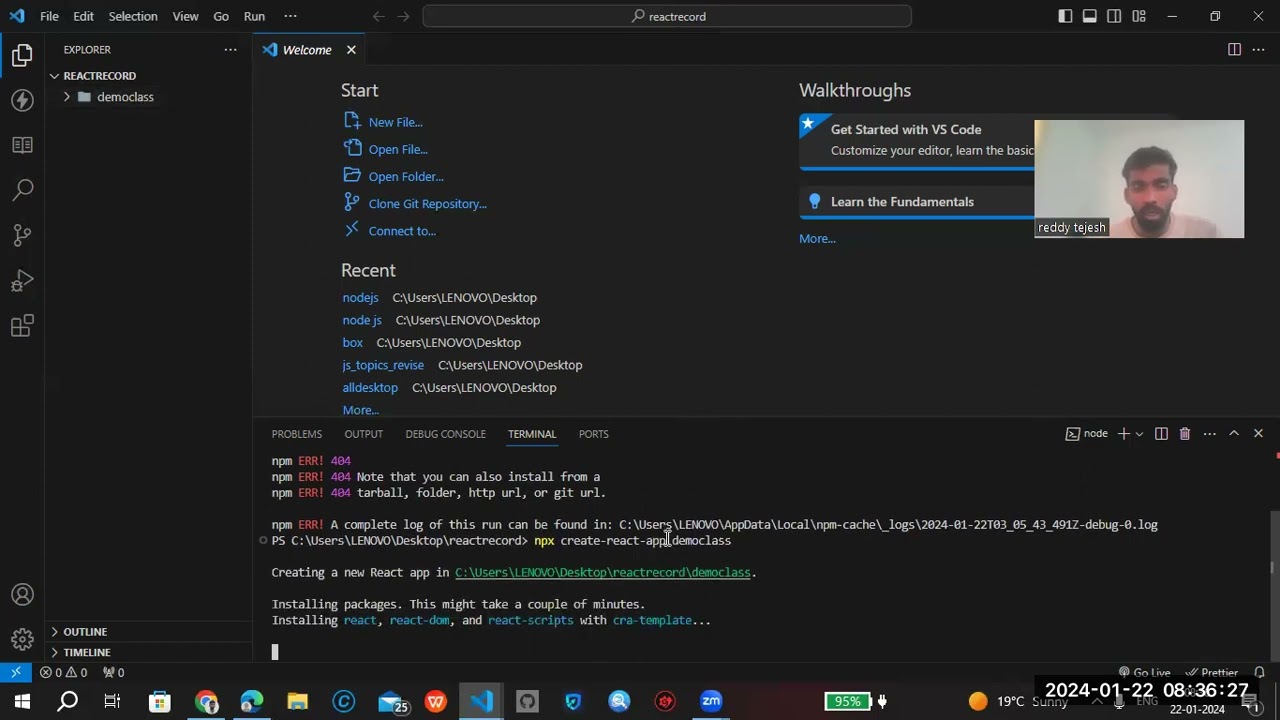Image resolution: width=1280 pixels, height=720 pixels.
Task: Click the Connect to... link
Action: point(402,231)
